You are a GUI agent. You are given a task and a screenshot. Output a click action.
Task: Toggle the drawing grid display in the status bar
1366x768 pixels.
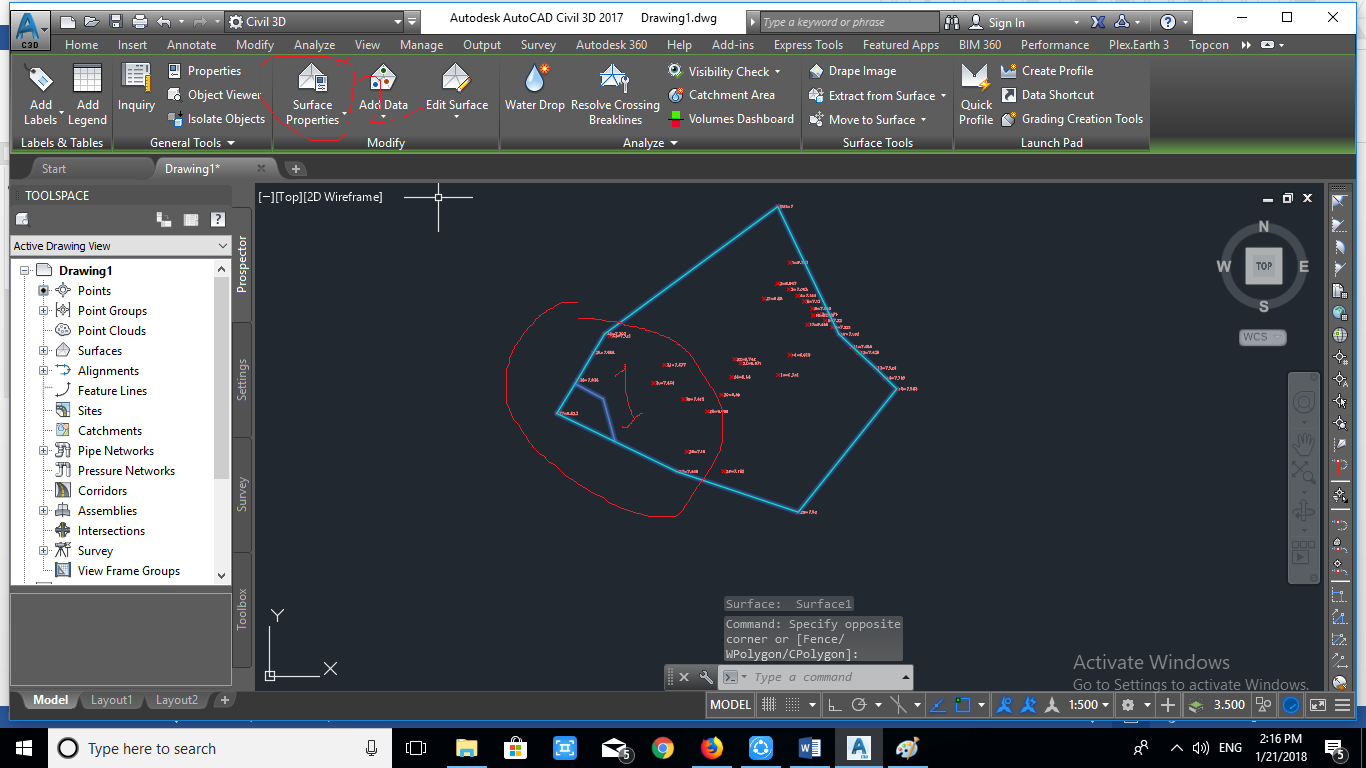click(769, 705)
